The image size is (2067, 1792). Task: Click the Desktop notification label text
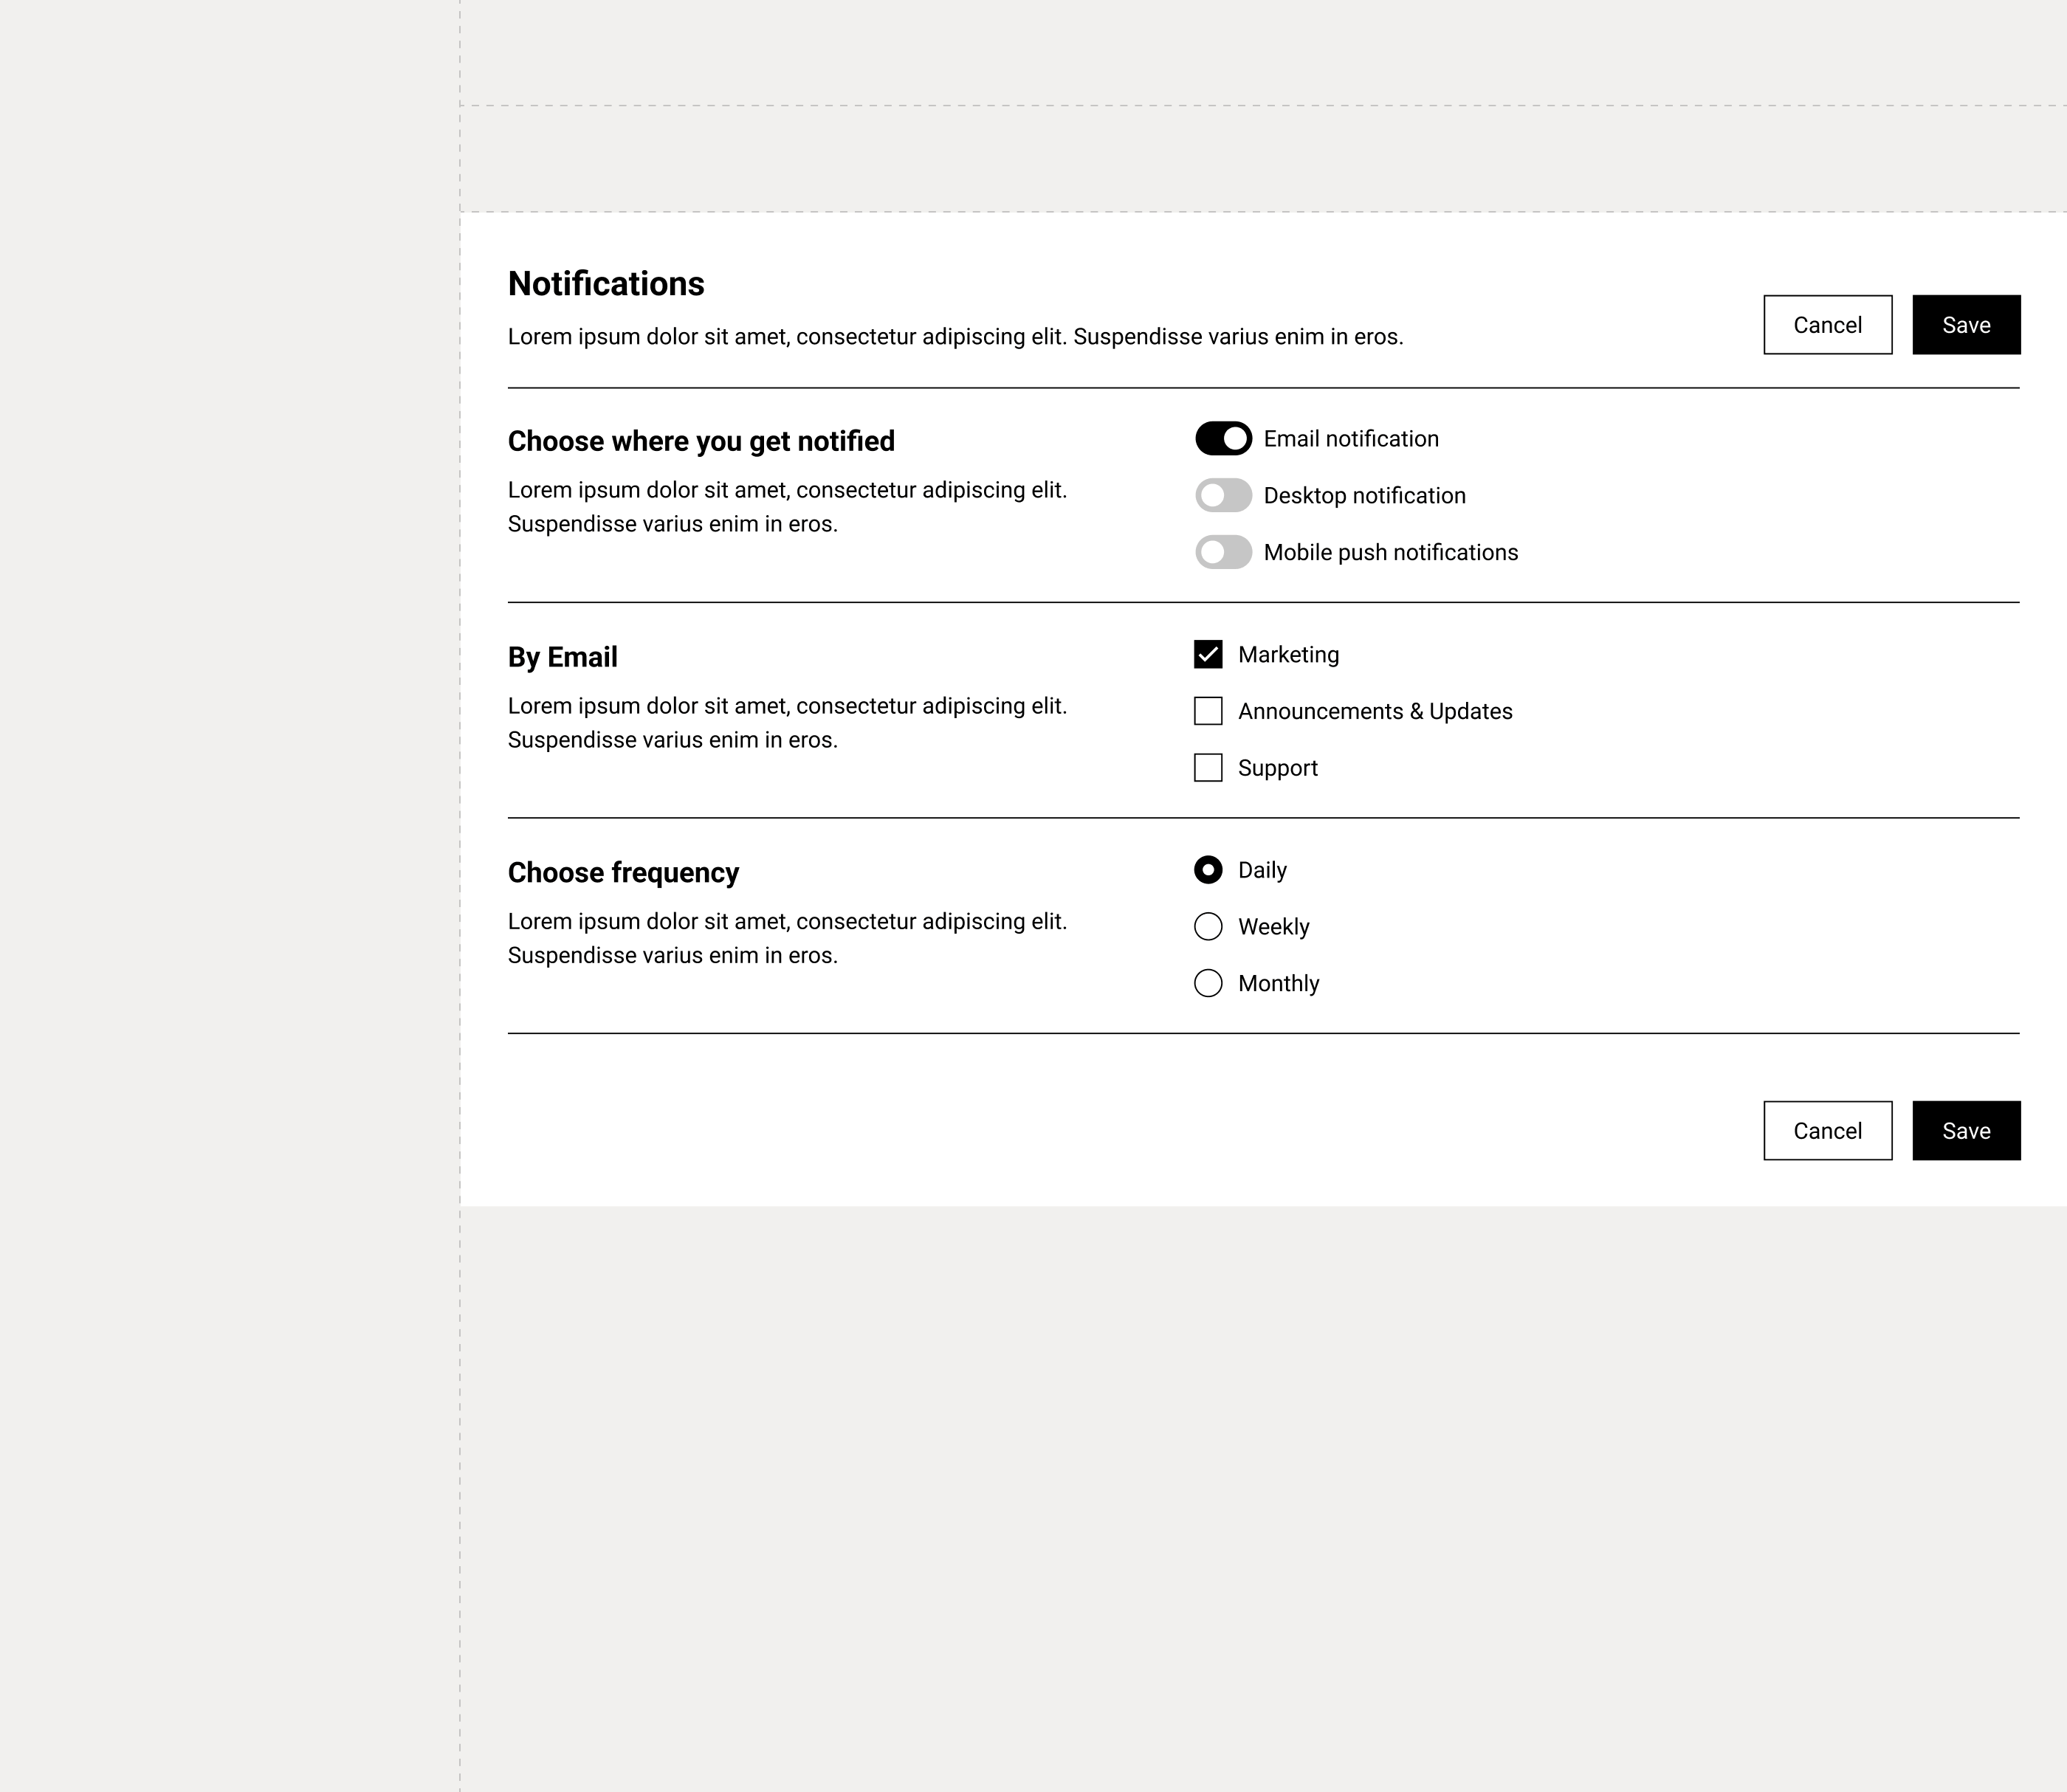pyautogui.click(x=1365, y=496)
